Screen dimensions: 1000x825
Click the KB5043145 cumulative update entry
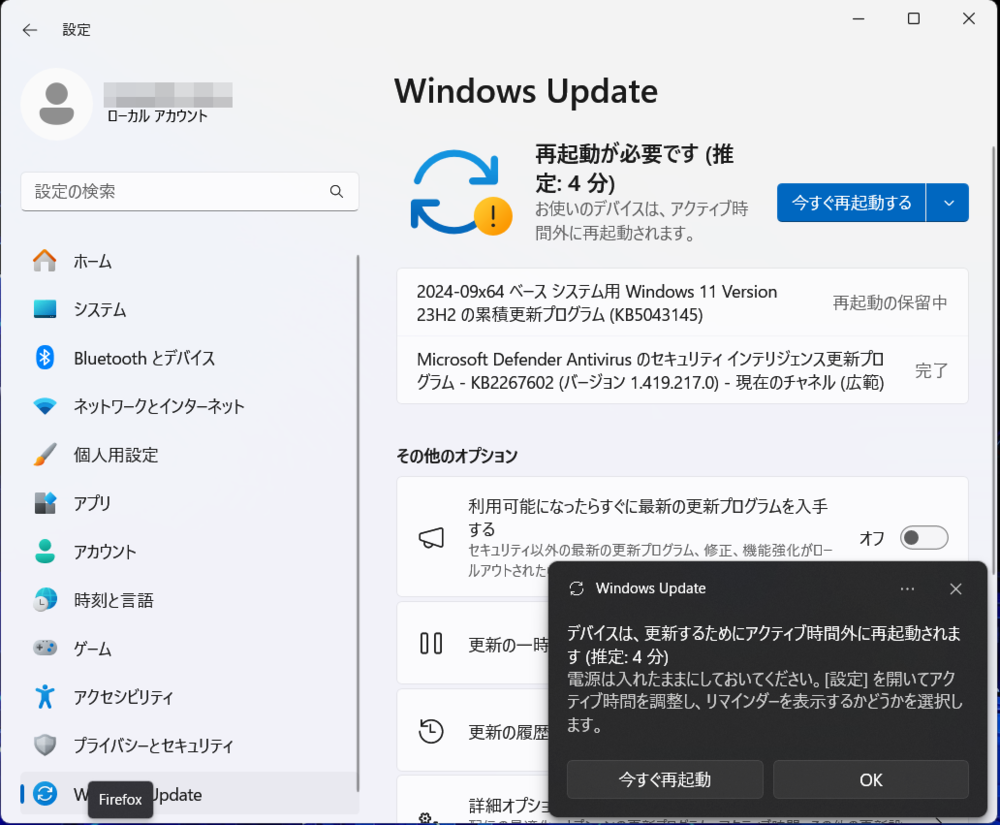pos(682,303)
